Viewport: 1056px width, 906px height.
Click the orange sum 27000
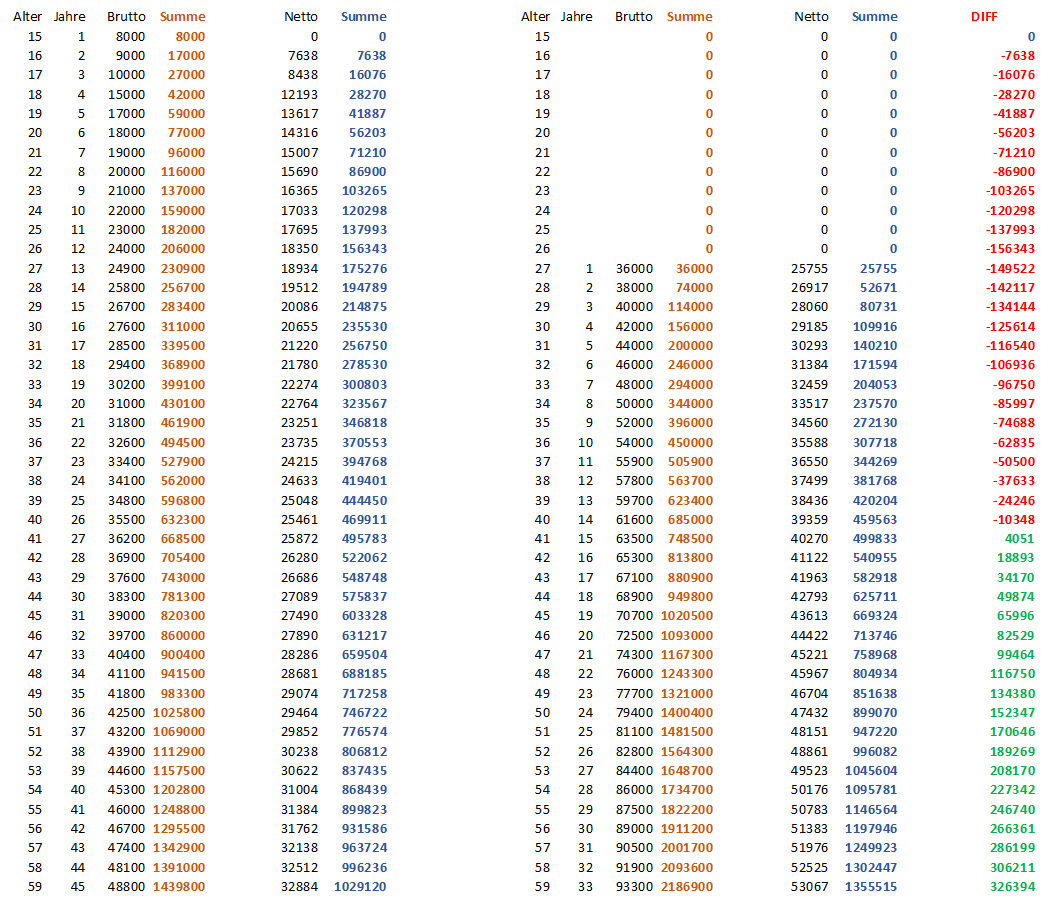pos(187,75)
